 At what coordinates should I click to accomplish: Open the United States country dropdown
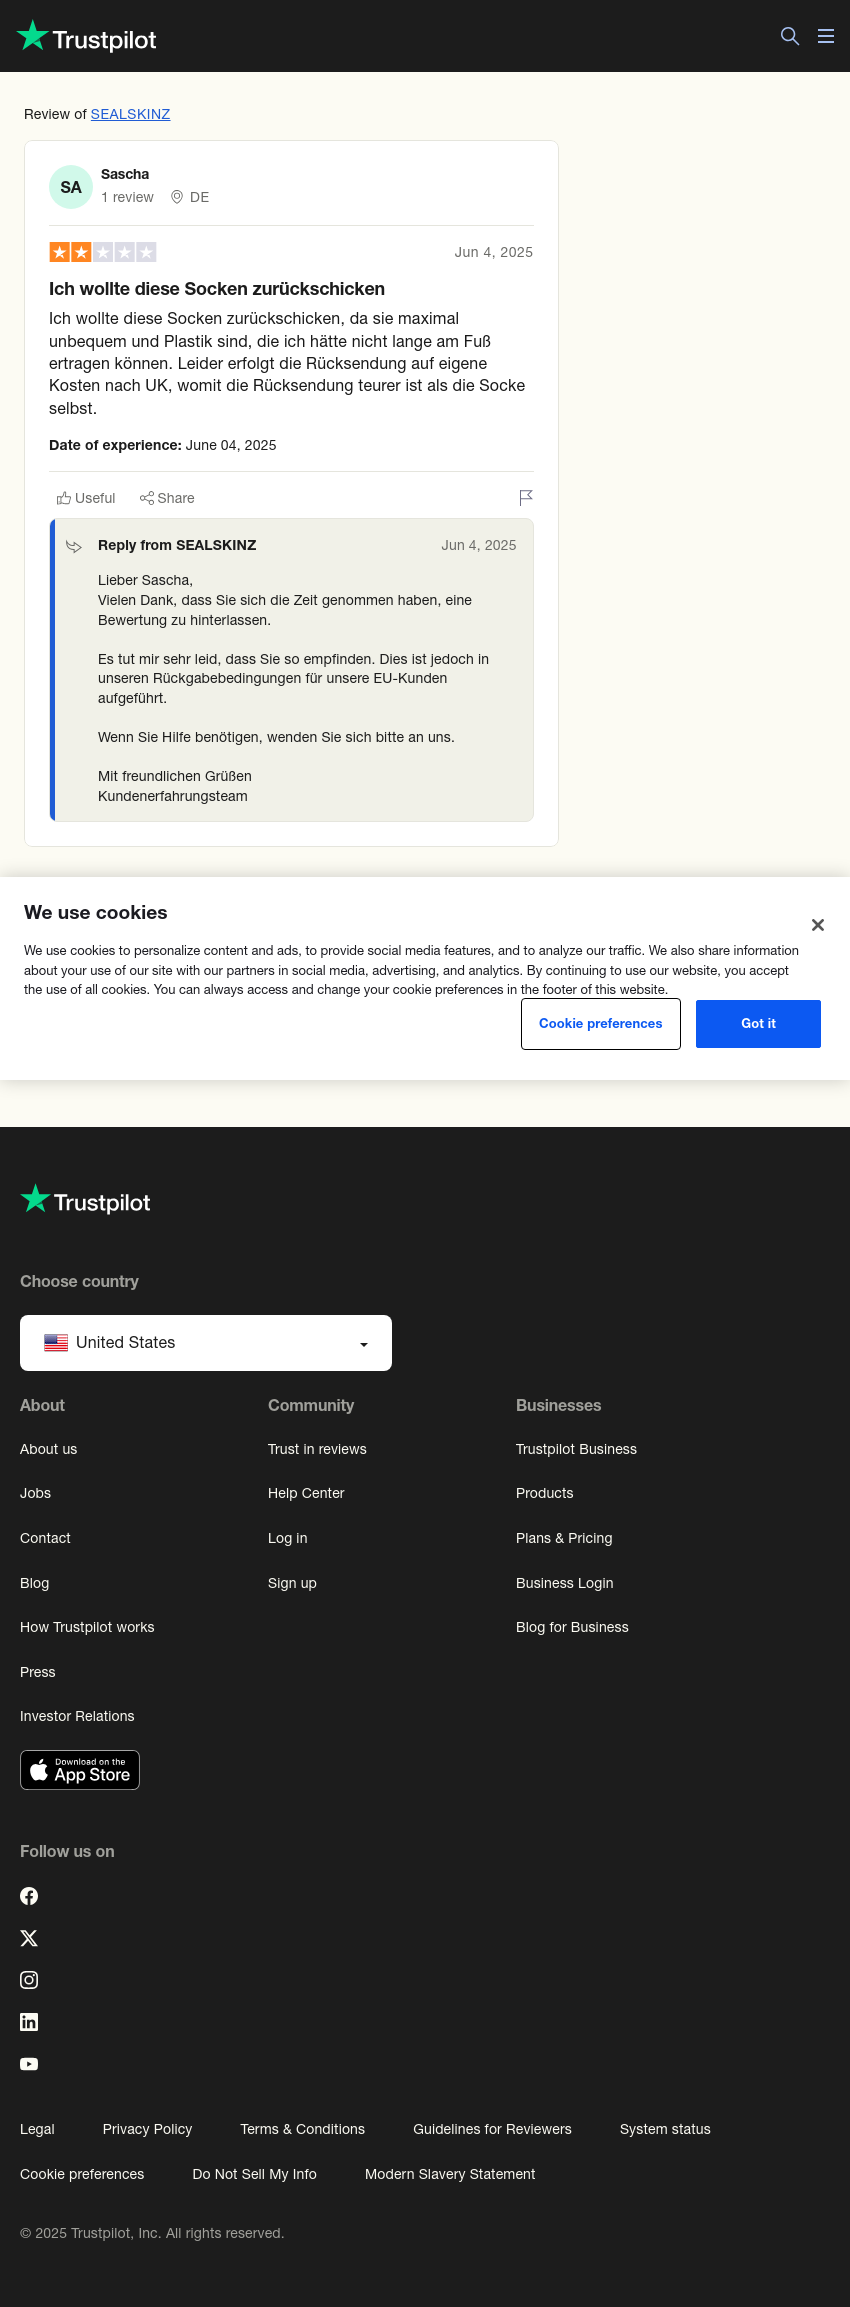[x=206, y=1343]
